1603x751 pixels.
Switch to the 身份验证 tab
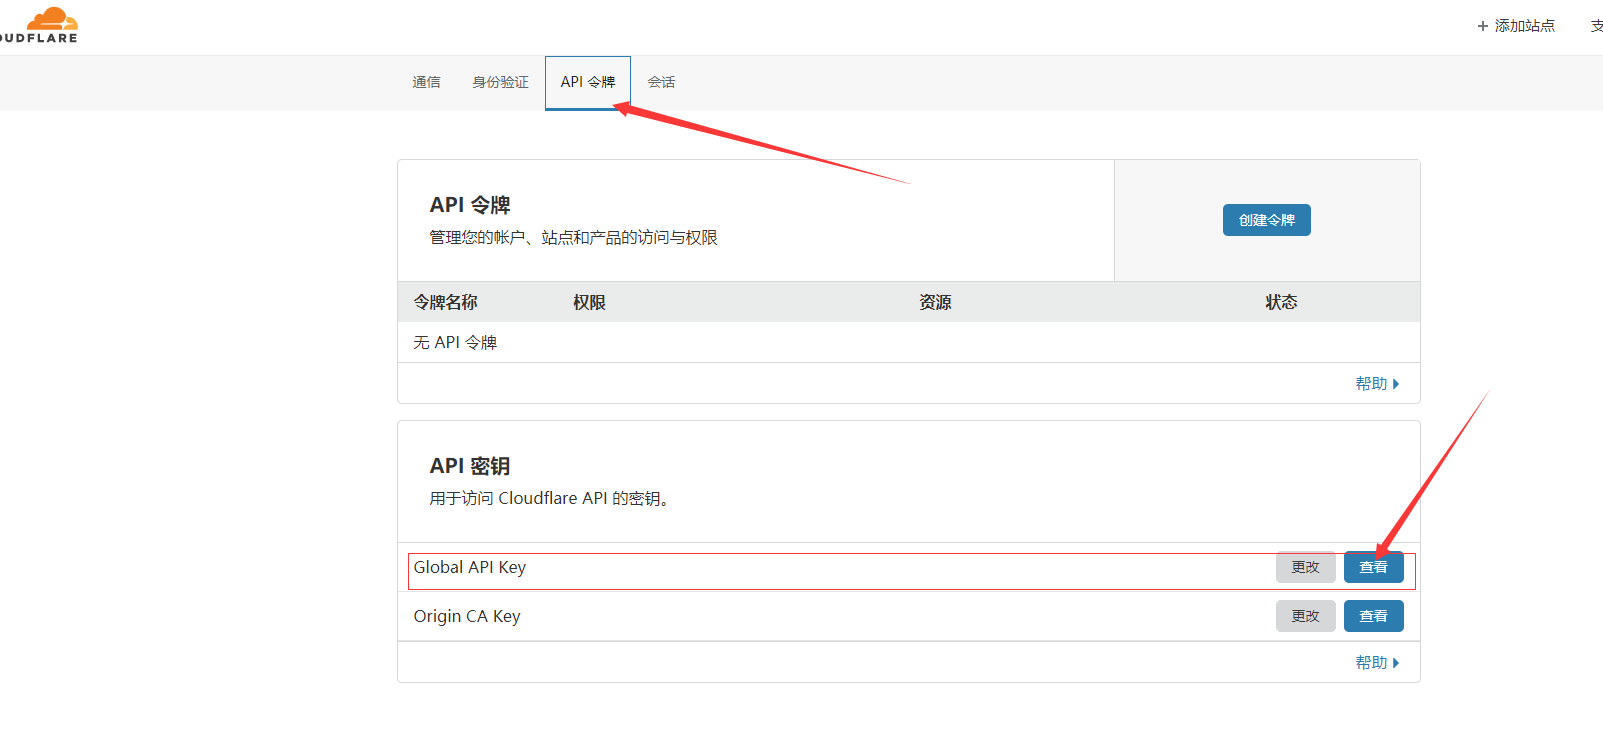tap(500, 82)
